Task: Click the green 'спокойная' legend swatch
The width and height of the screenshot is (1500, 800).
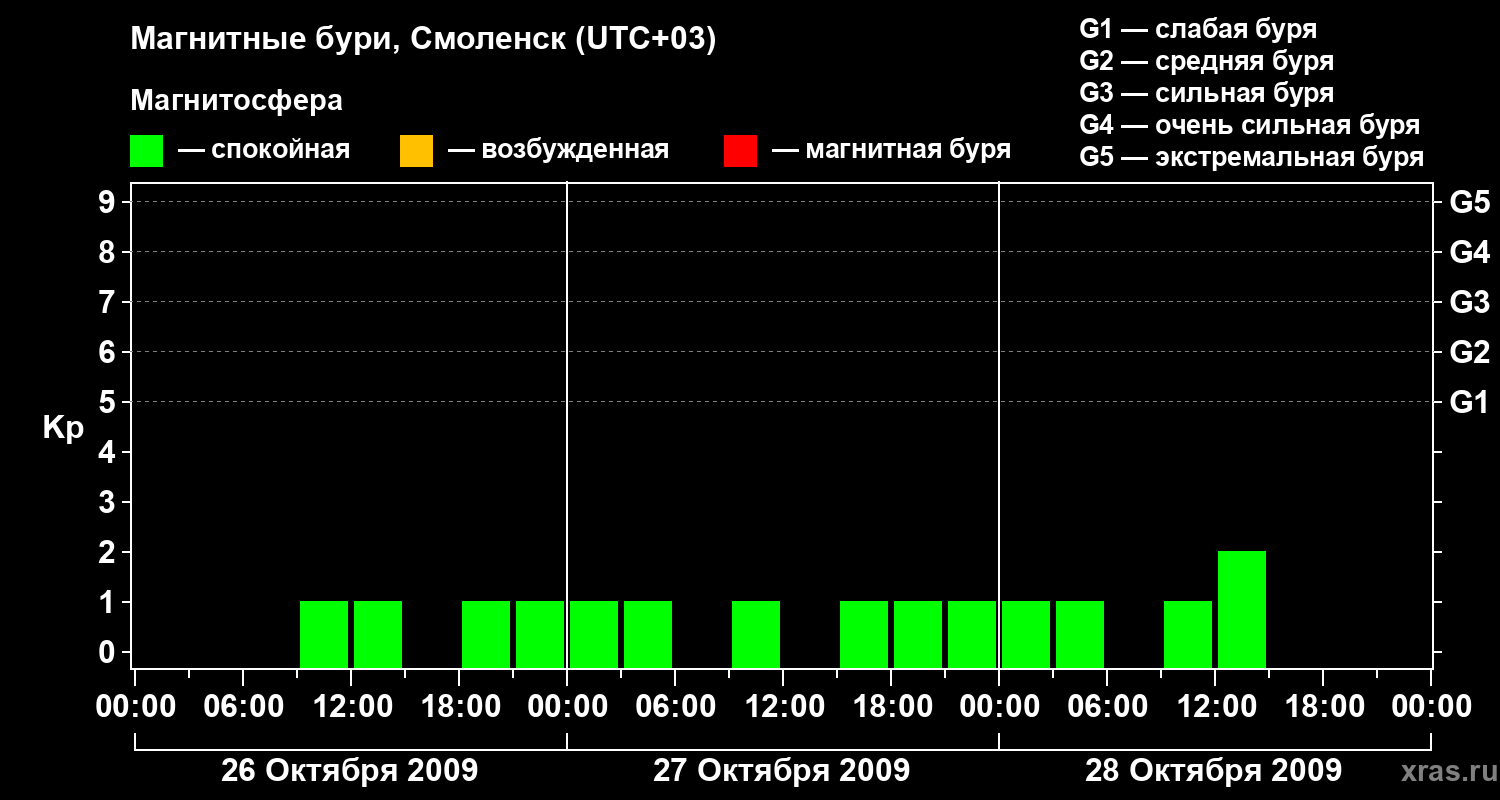Action: point(146,151)
